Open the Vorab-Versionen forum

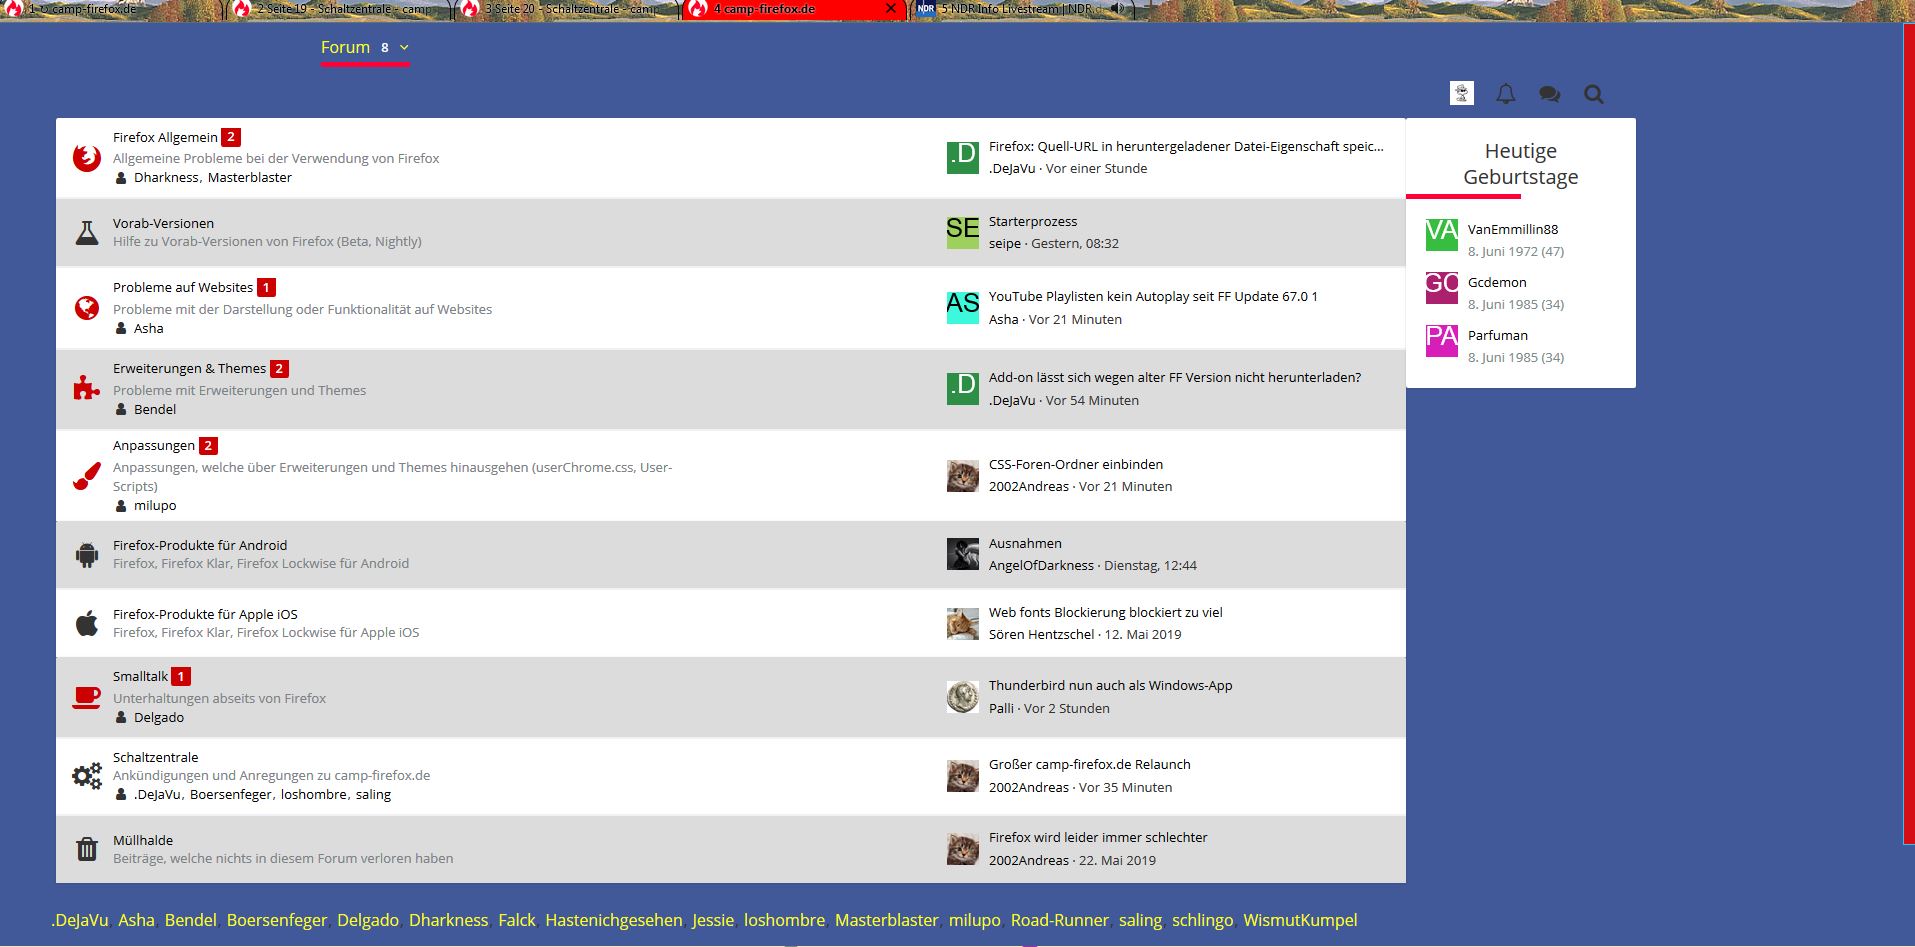(163, 223)
